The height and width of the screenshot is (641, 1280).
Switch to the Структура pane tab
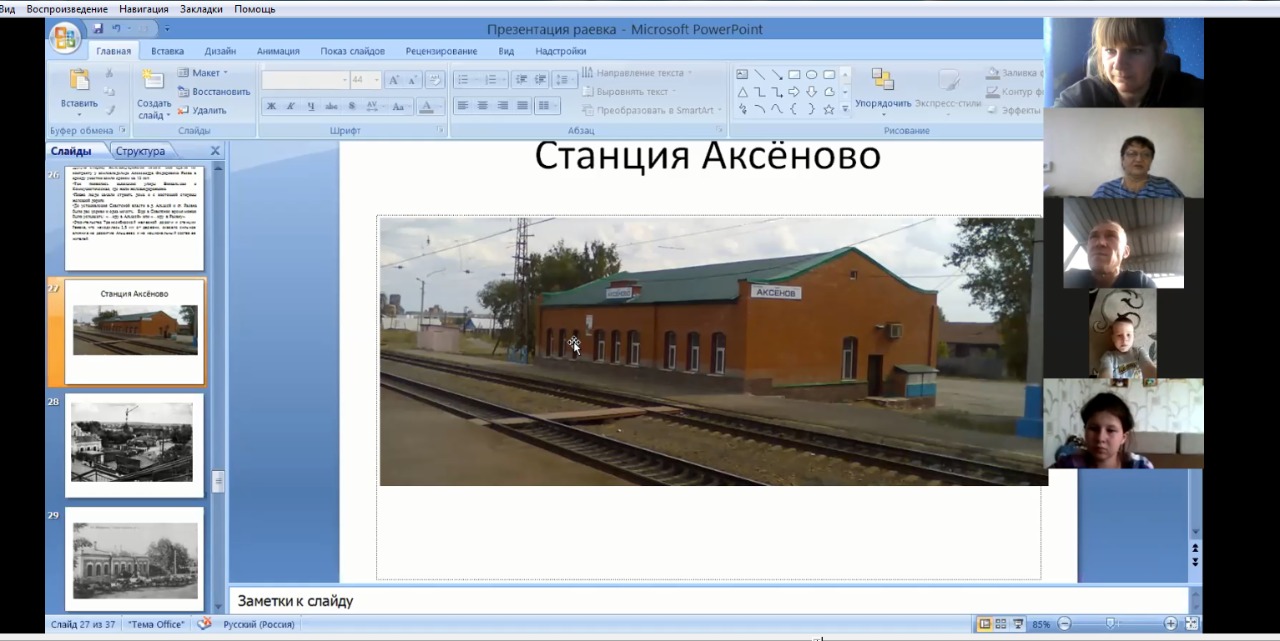[140, 151]
